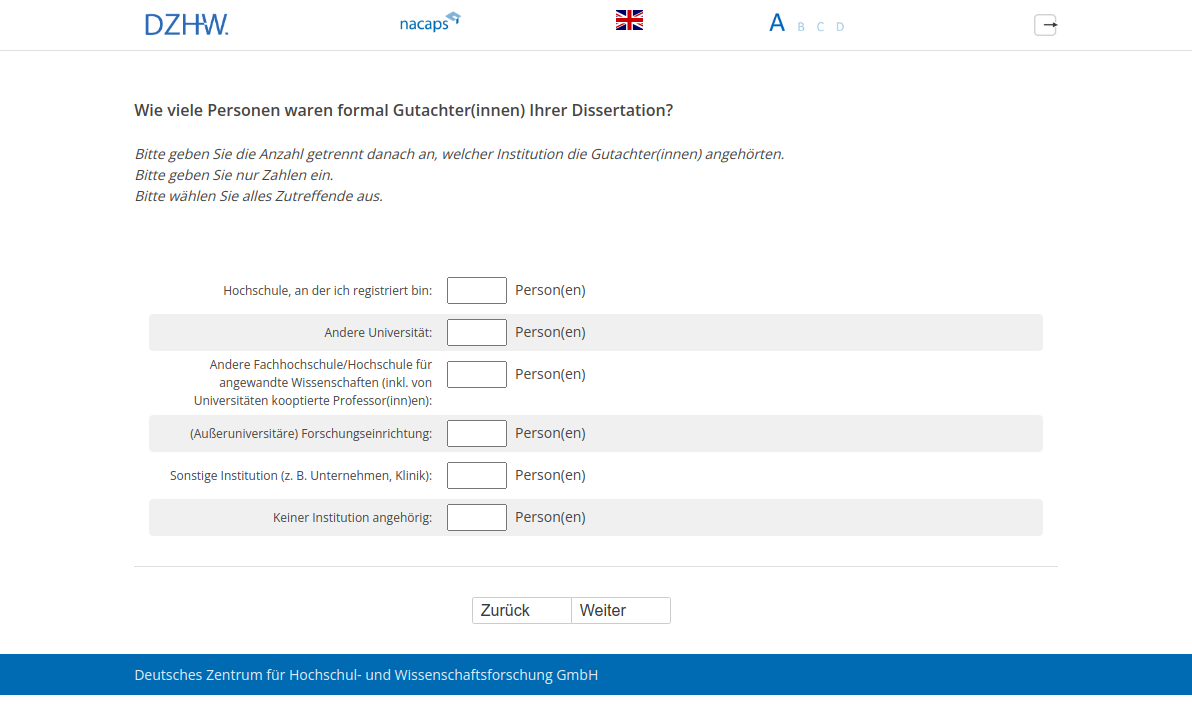This screenshot has height=704, width=1192.
Task: Click the exit survey arrow icon
Action: point(1045,25)
